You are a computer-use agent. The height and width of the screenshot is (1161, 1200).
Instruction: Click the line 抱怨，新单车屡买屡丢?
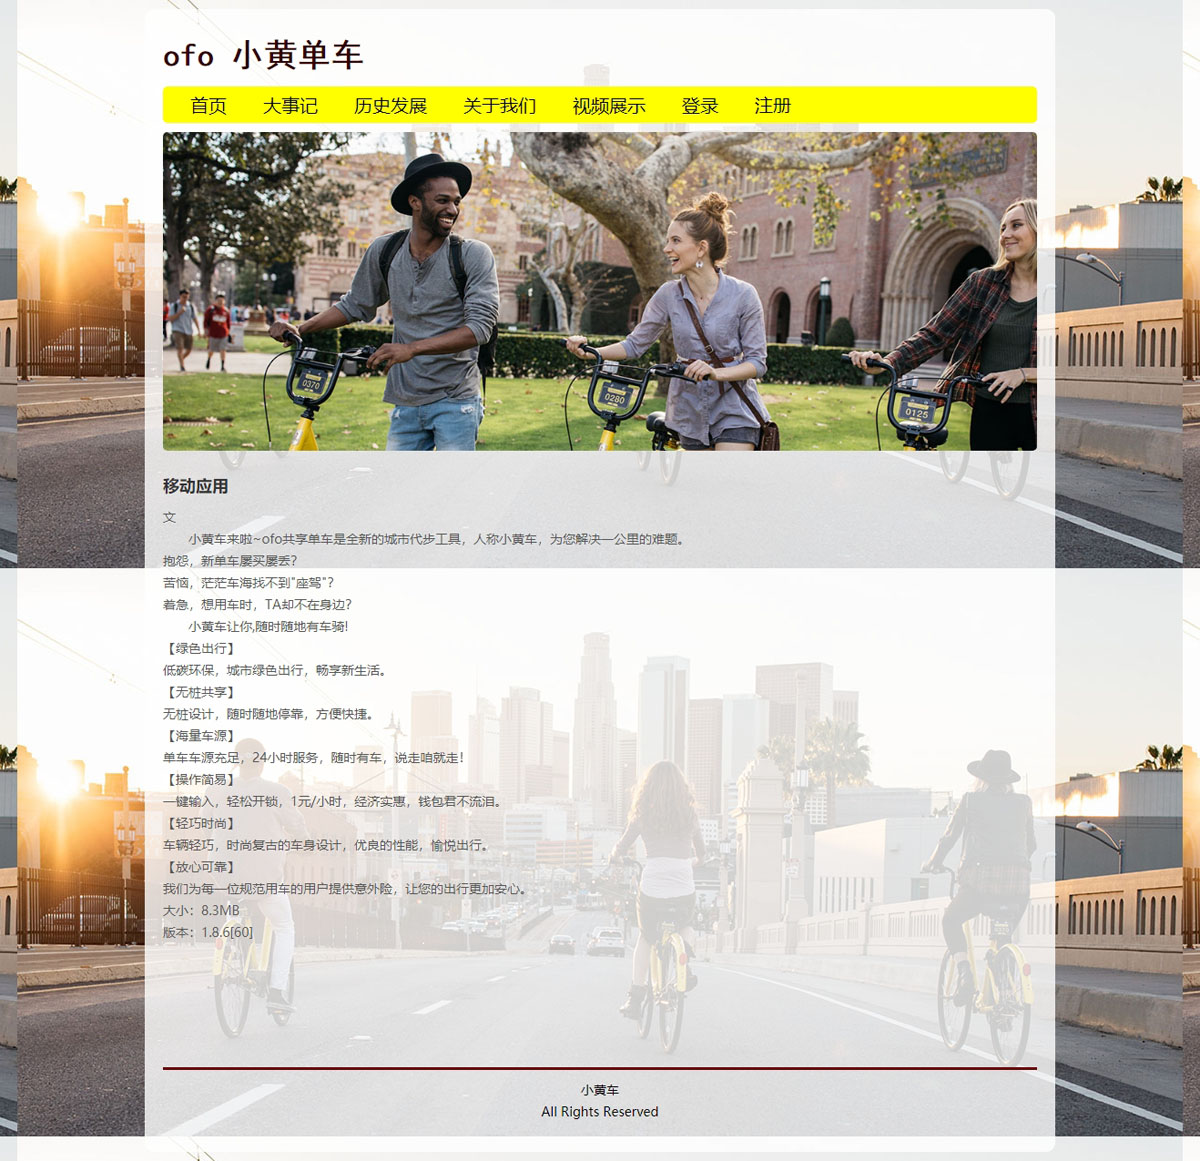(x=230, y=561)
